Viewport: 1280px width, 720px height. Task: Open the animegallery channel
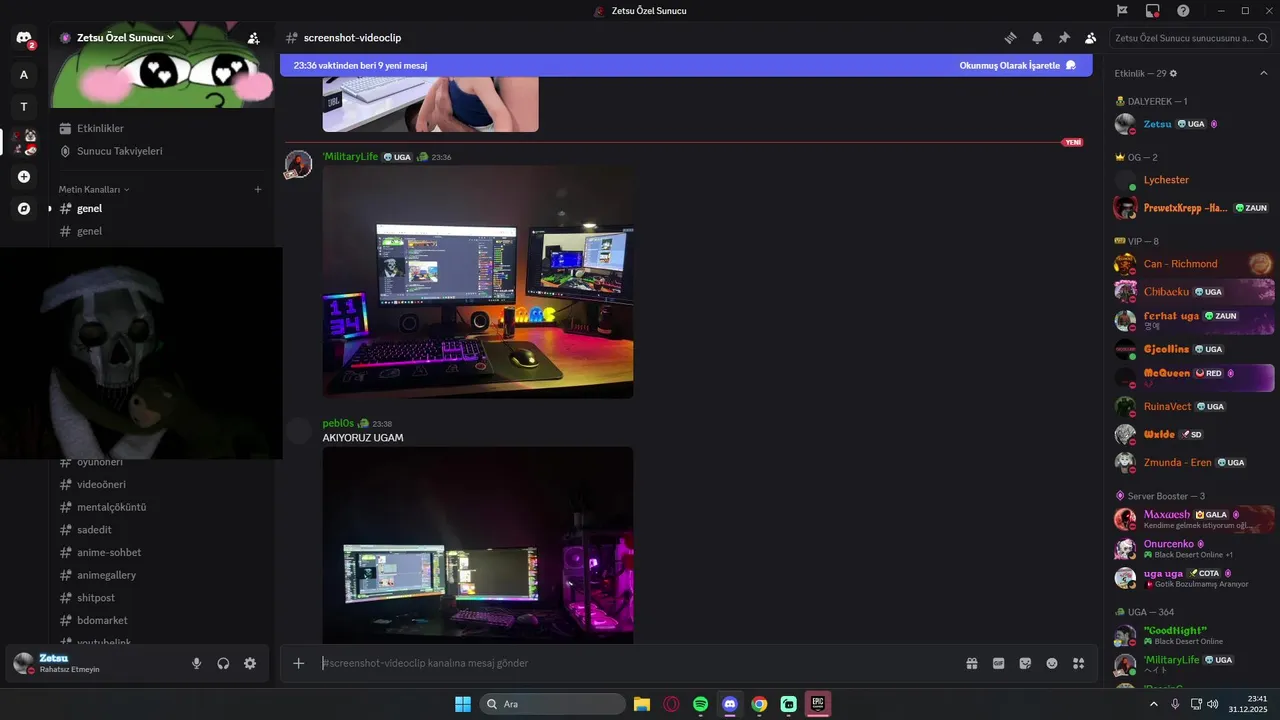pyautogui.click(x=161, y=575)
